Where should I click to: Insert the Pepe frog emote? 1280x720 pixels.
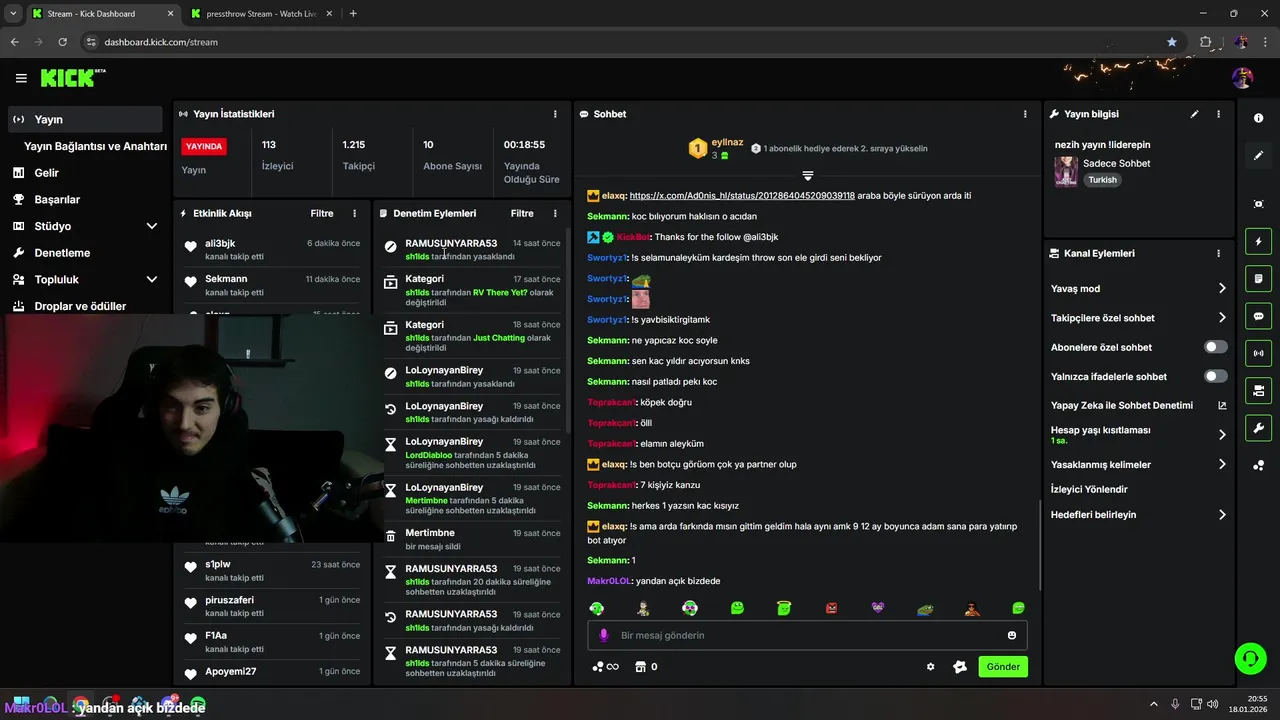925,608
